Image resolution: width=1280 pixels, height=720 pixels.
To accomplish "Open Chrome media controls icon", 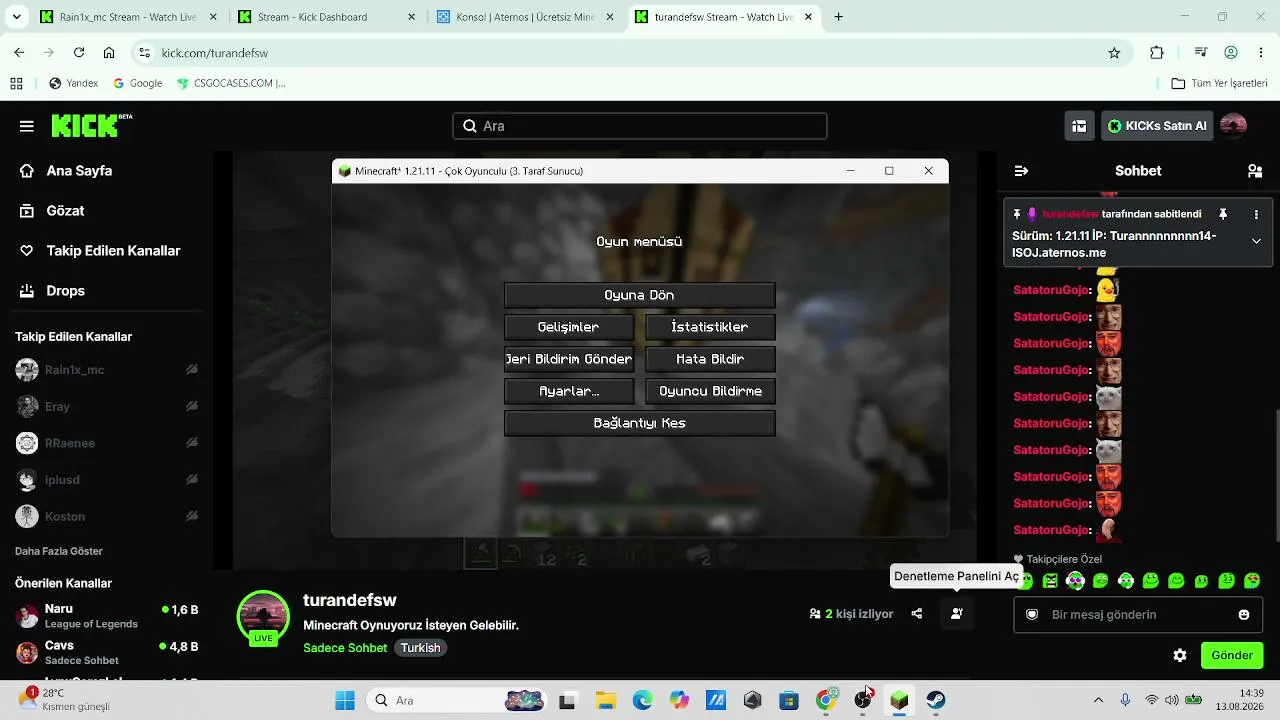I will (x=1201, y=53).
